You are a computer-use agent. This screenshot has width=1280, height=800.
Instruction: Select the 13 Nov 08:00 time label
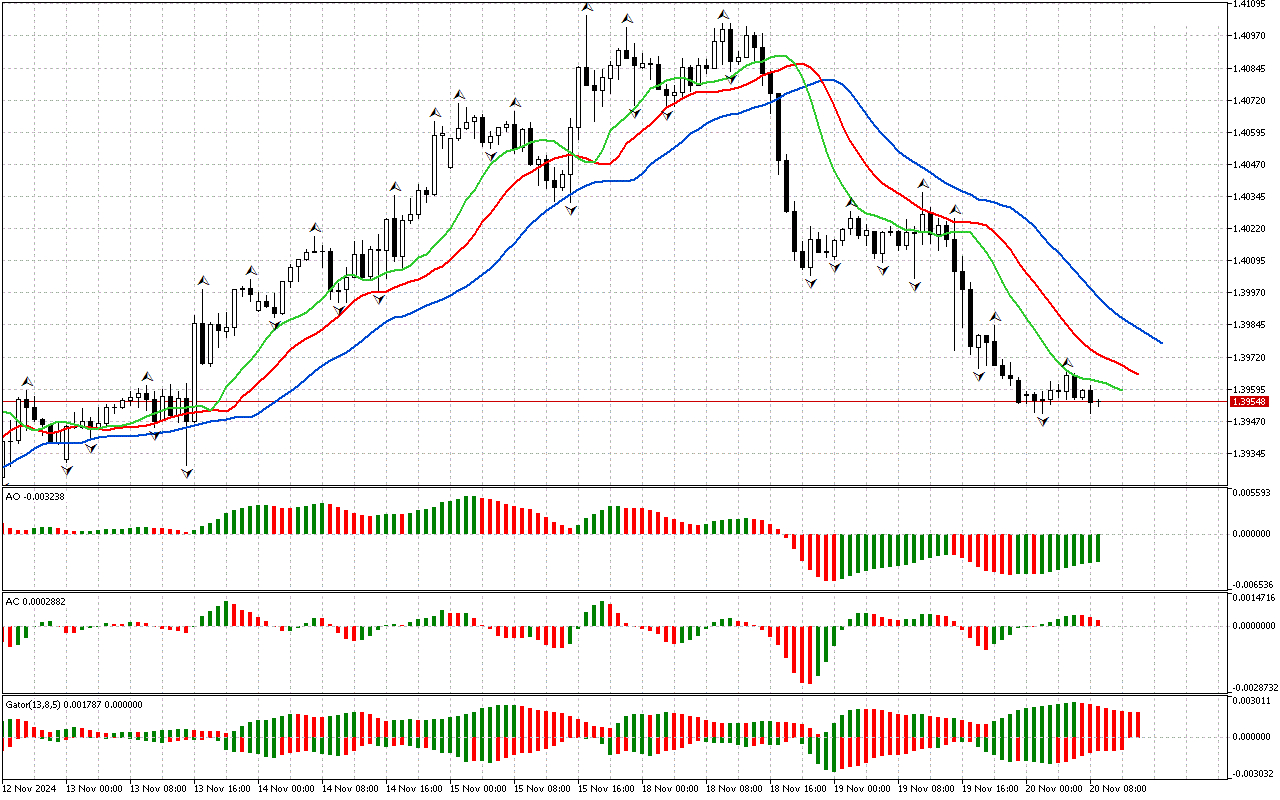coord(157,789)
